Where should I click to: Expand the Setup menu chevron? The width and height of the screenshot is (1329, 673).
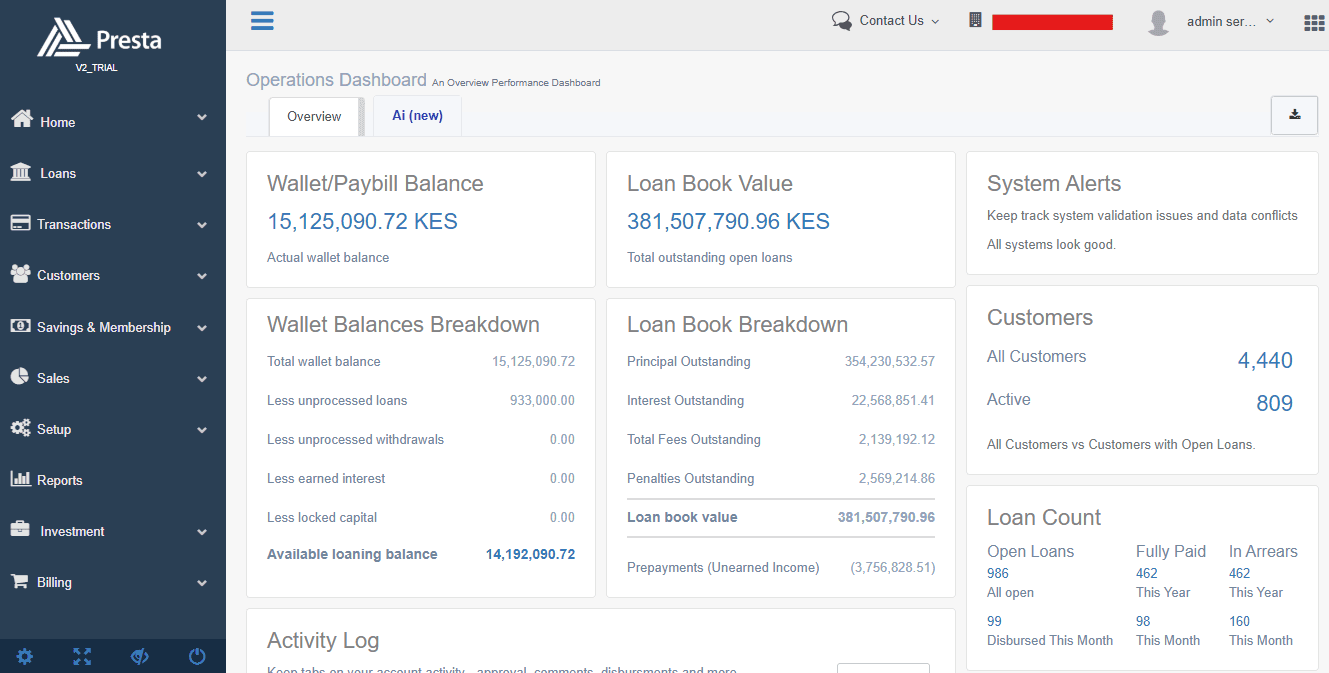pos(202,430)
